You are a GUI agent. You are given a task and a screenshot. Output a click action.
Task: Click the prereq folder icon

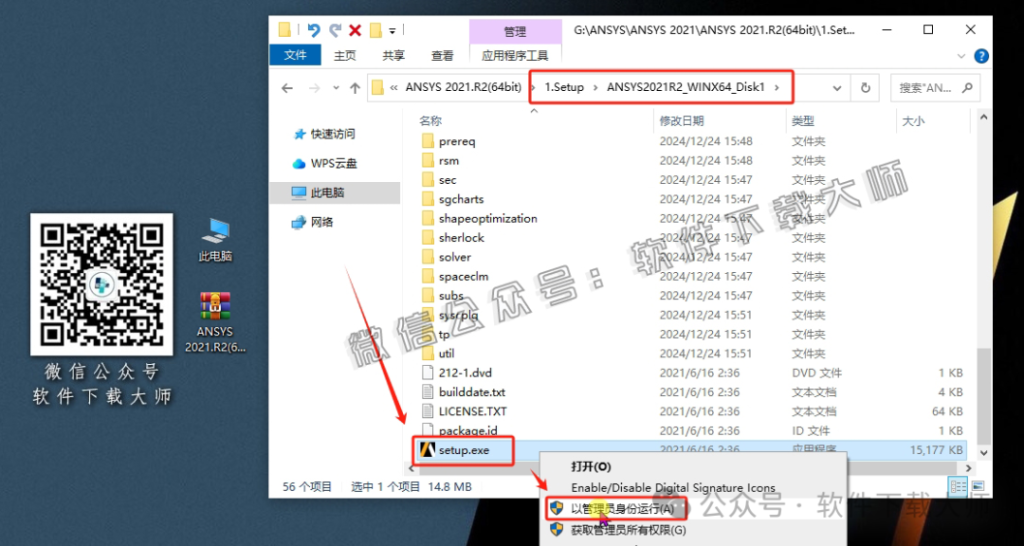[428, 141]
